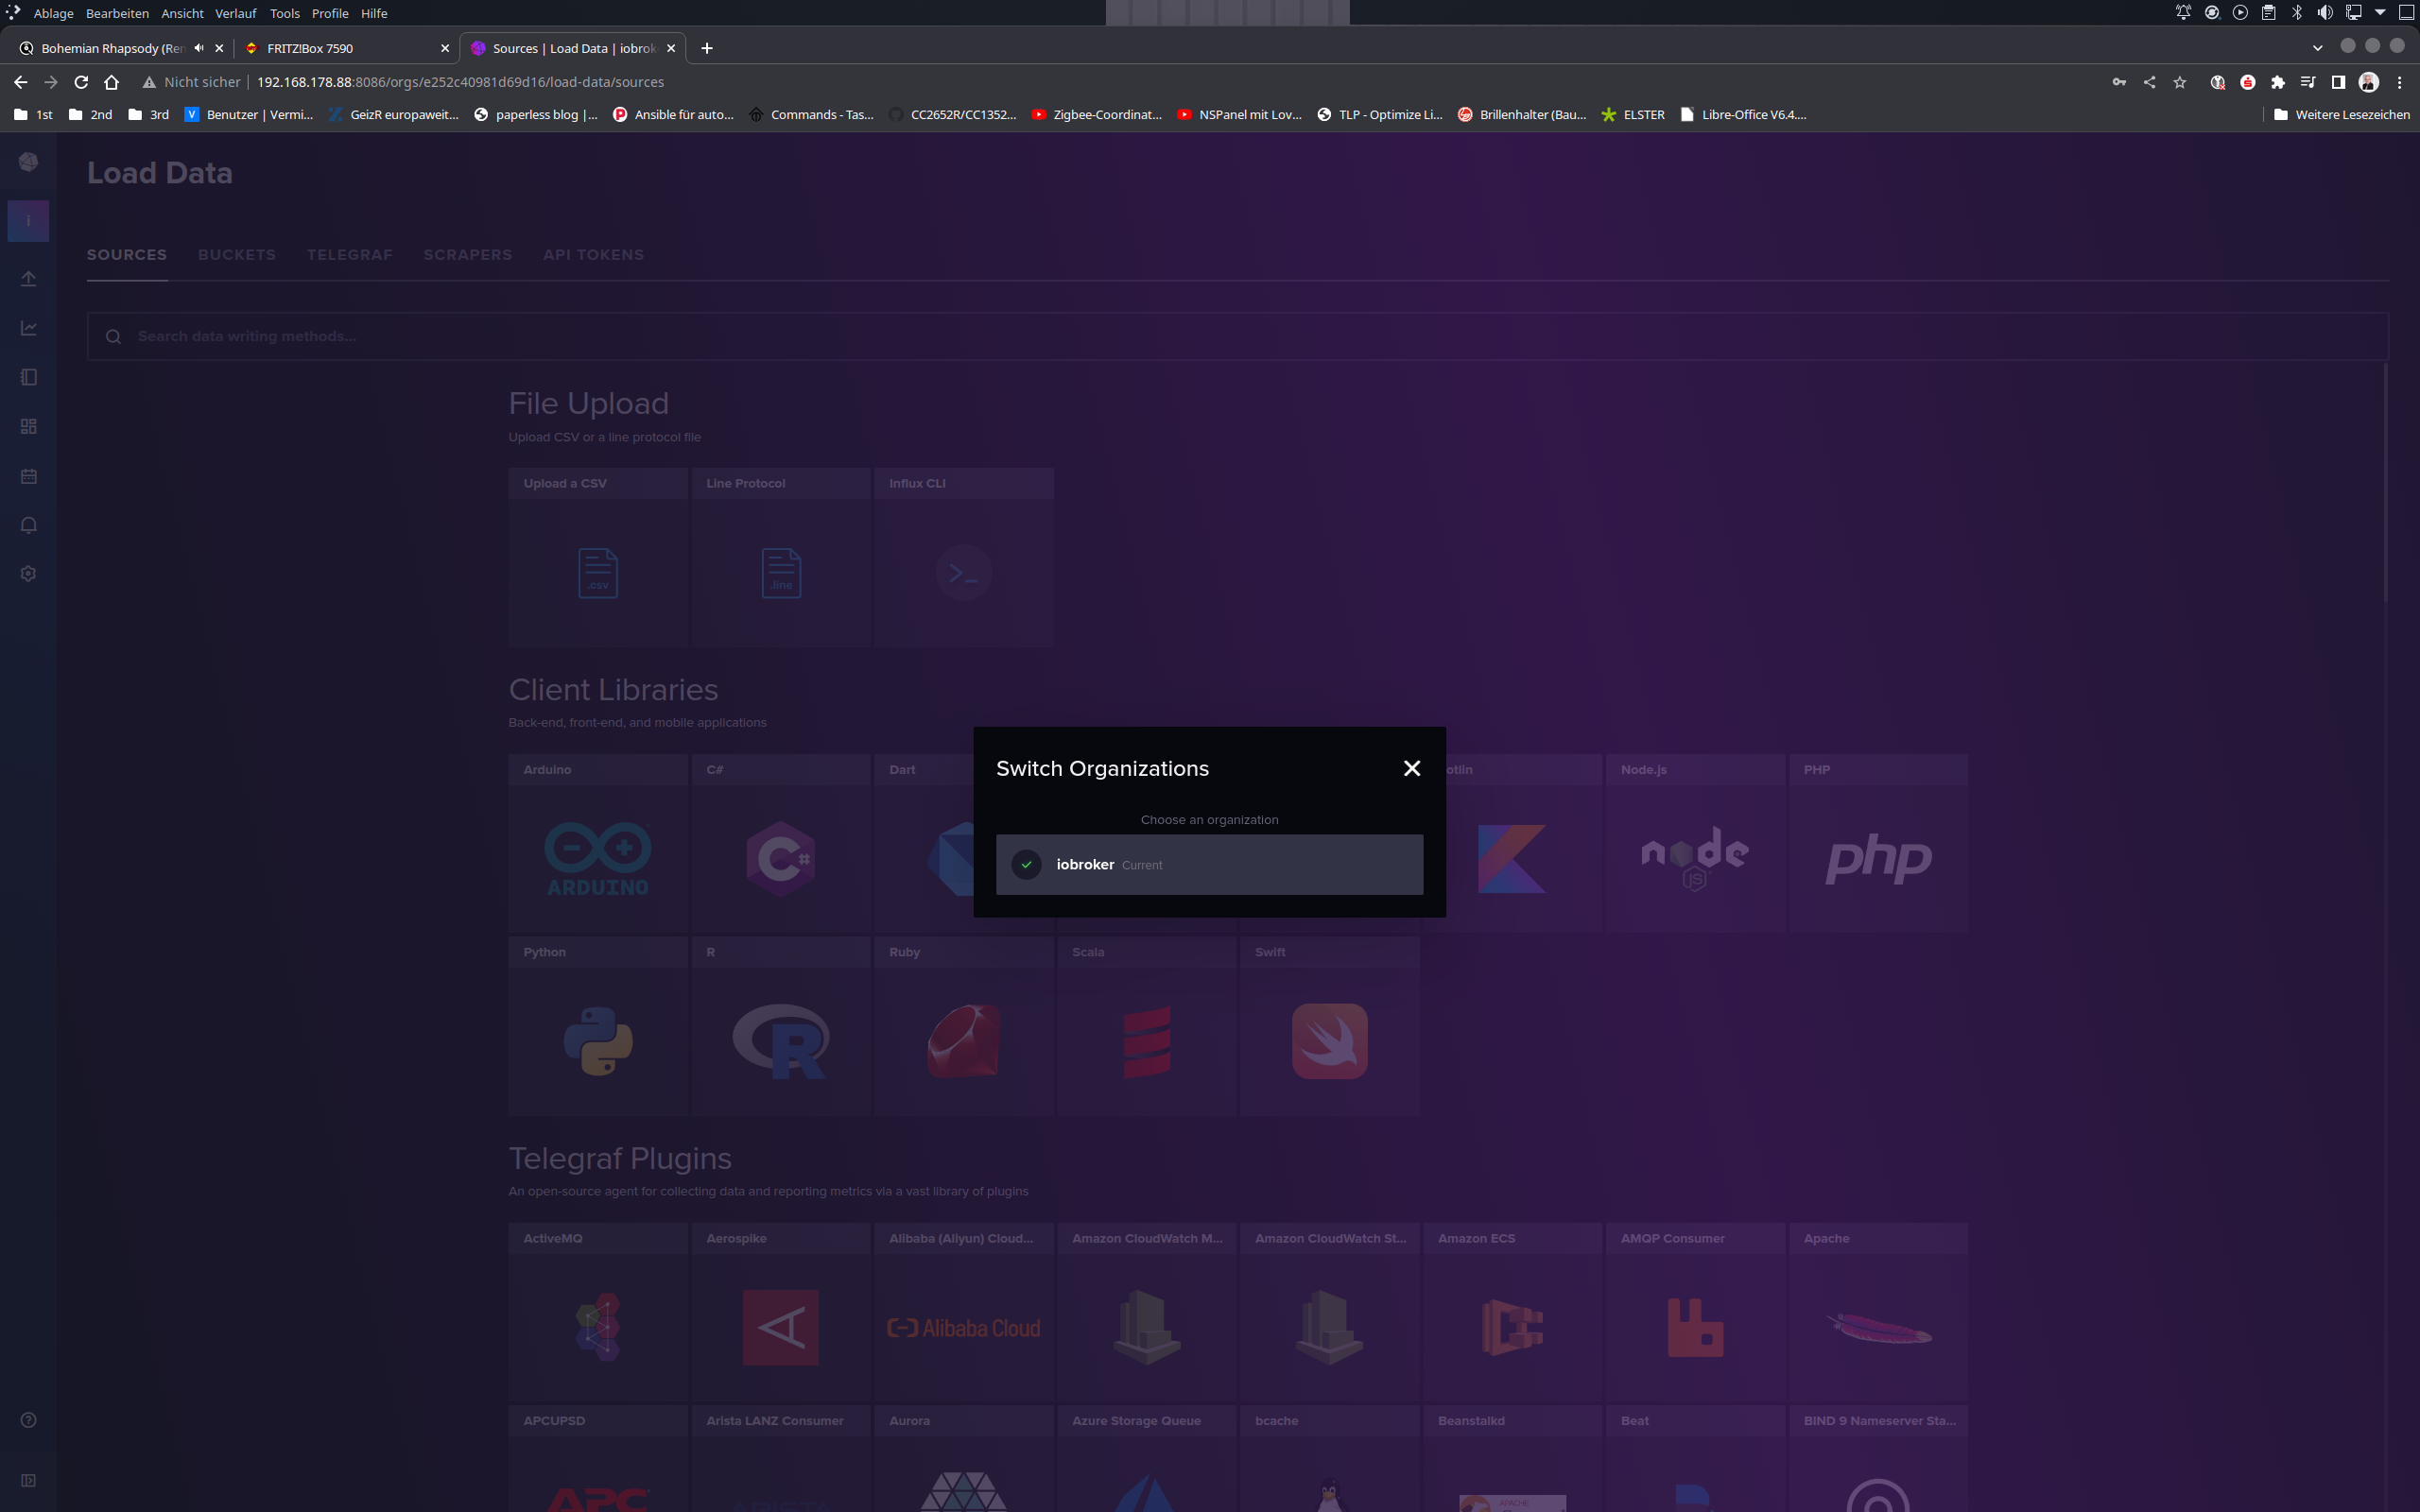The width and height of the screenshot is (2420, 1512).
Task: Close the Sources Load Data tab
Action: pyautogui.click(x=671, y=48)
